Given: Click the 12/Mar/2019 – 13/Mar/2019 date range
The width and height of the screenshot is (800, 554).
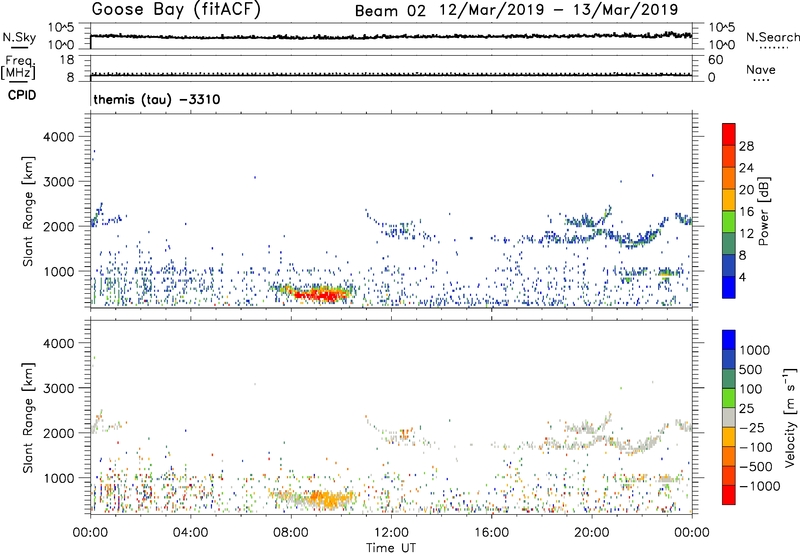Looking at the screenshot, I should (x=563, y=11).
